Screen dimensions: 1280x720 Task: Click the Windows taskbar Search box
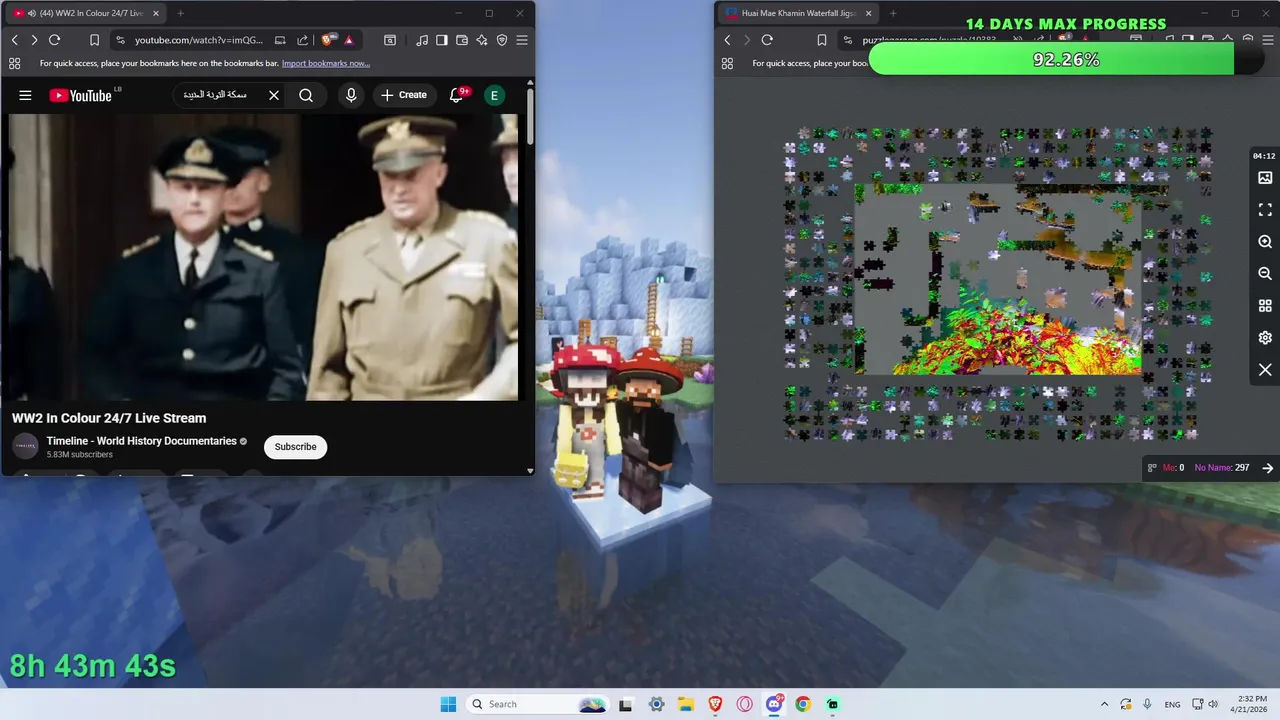(x=538, y=704)
